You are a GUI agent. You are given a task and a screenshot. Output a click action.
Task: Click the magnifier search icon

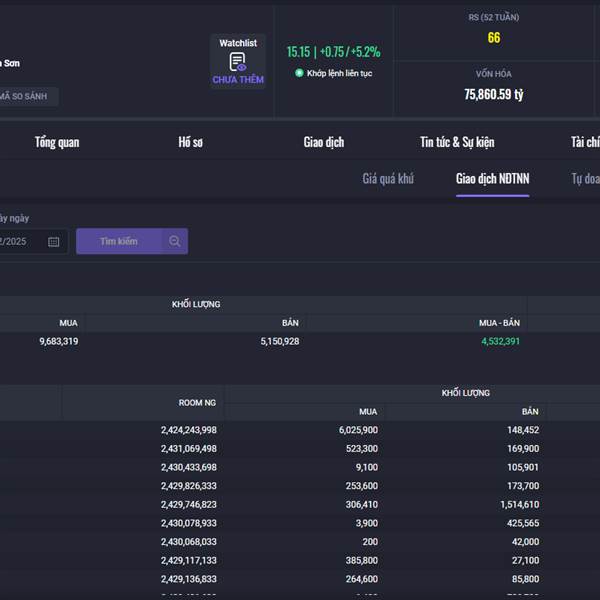pyautogui.click(x=174, y=241)
